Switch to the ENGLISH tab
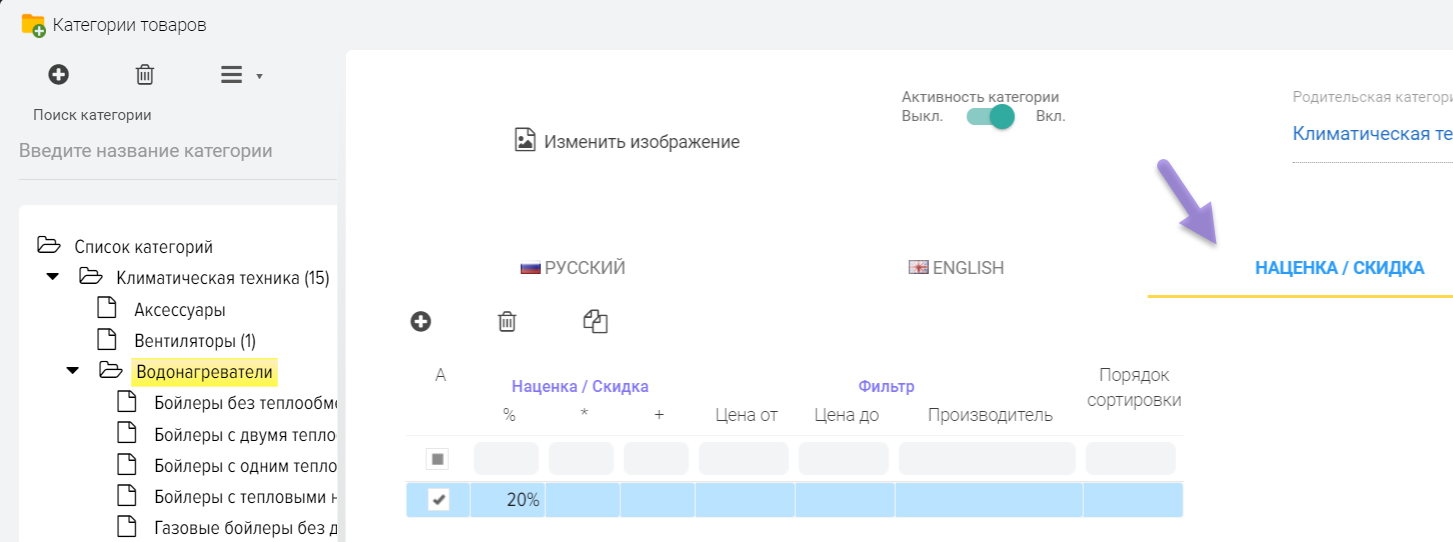Viewport: 1453px width, 542px height. [956, 268]
